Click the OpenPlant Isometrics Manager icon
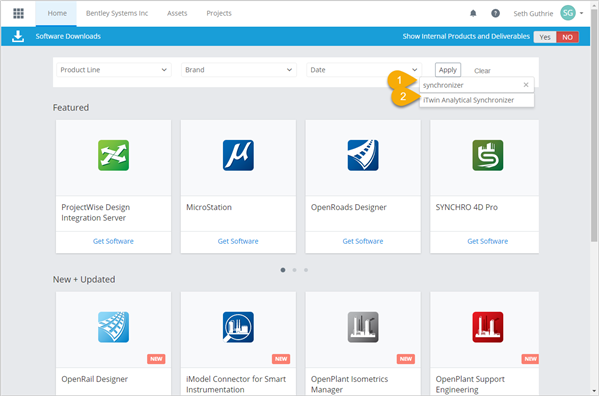 pos(363,327)
